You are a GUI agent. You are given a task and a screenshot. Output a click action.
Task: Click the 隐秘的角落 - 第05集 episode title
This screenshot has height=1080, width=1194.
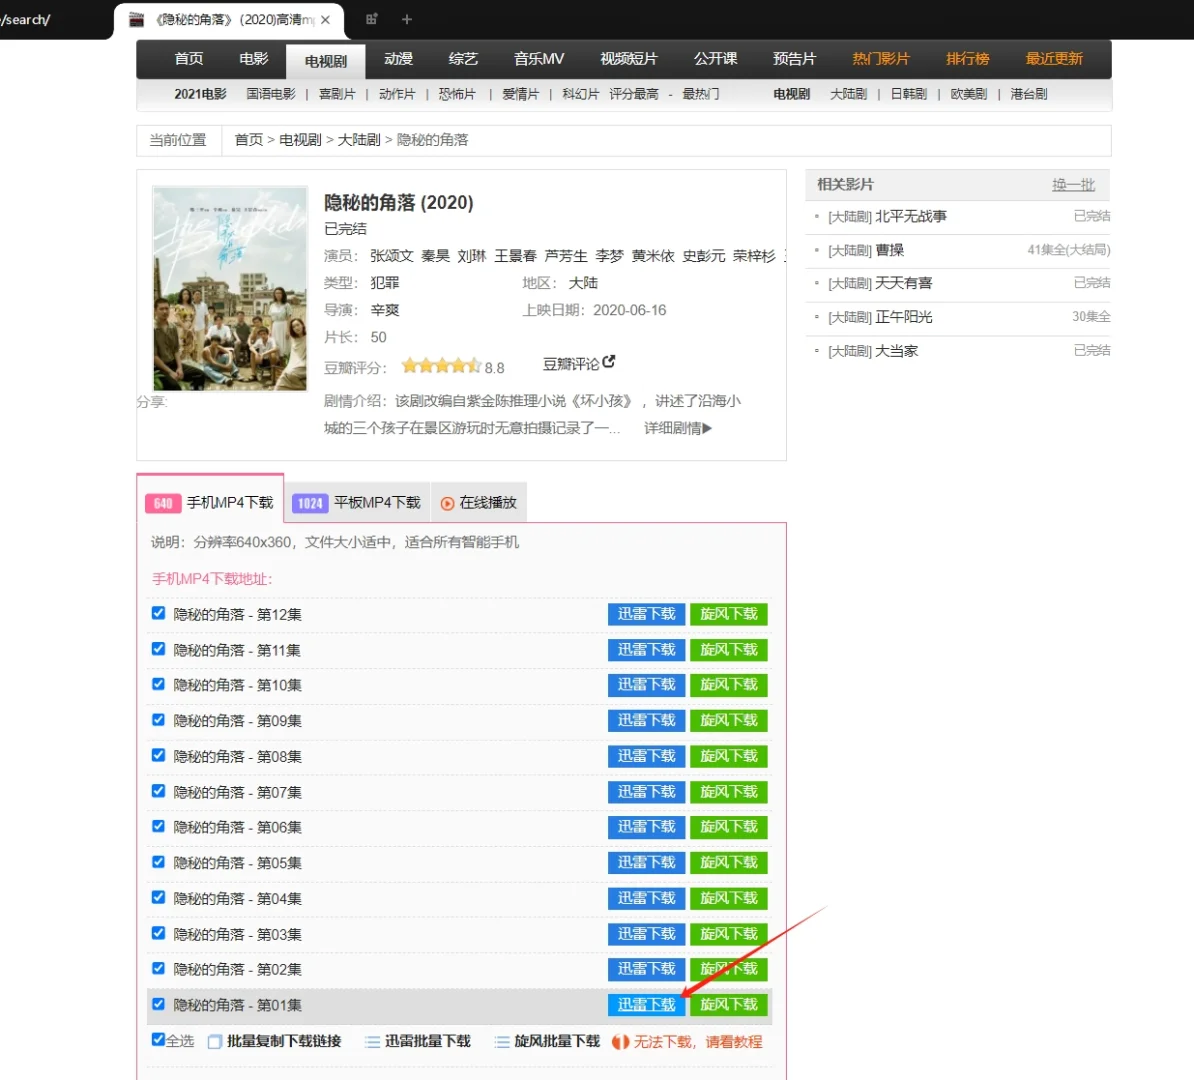tap(238, 863)
